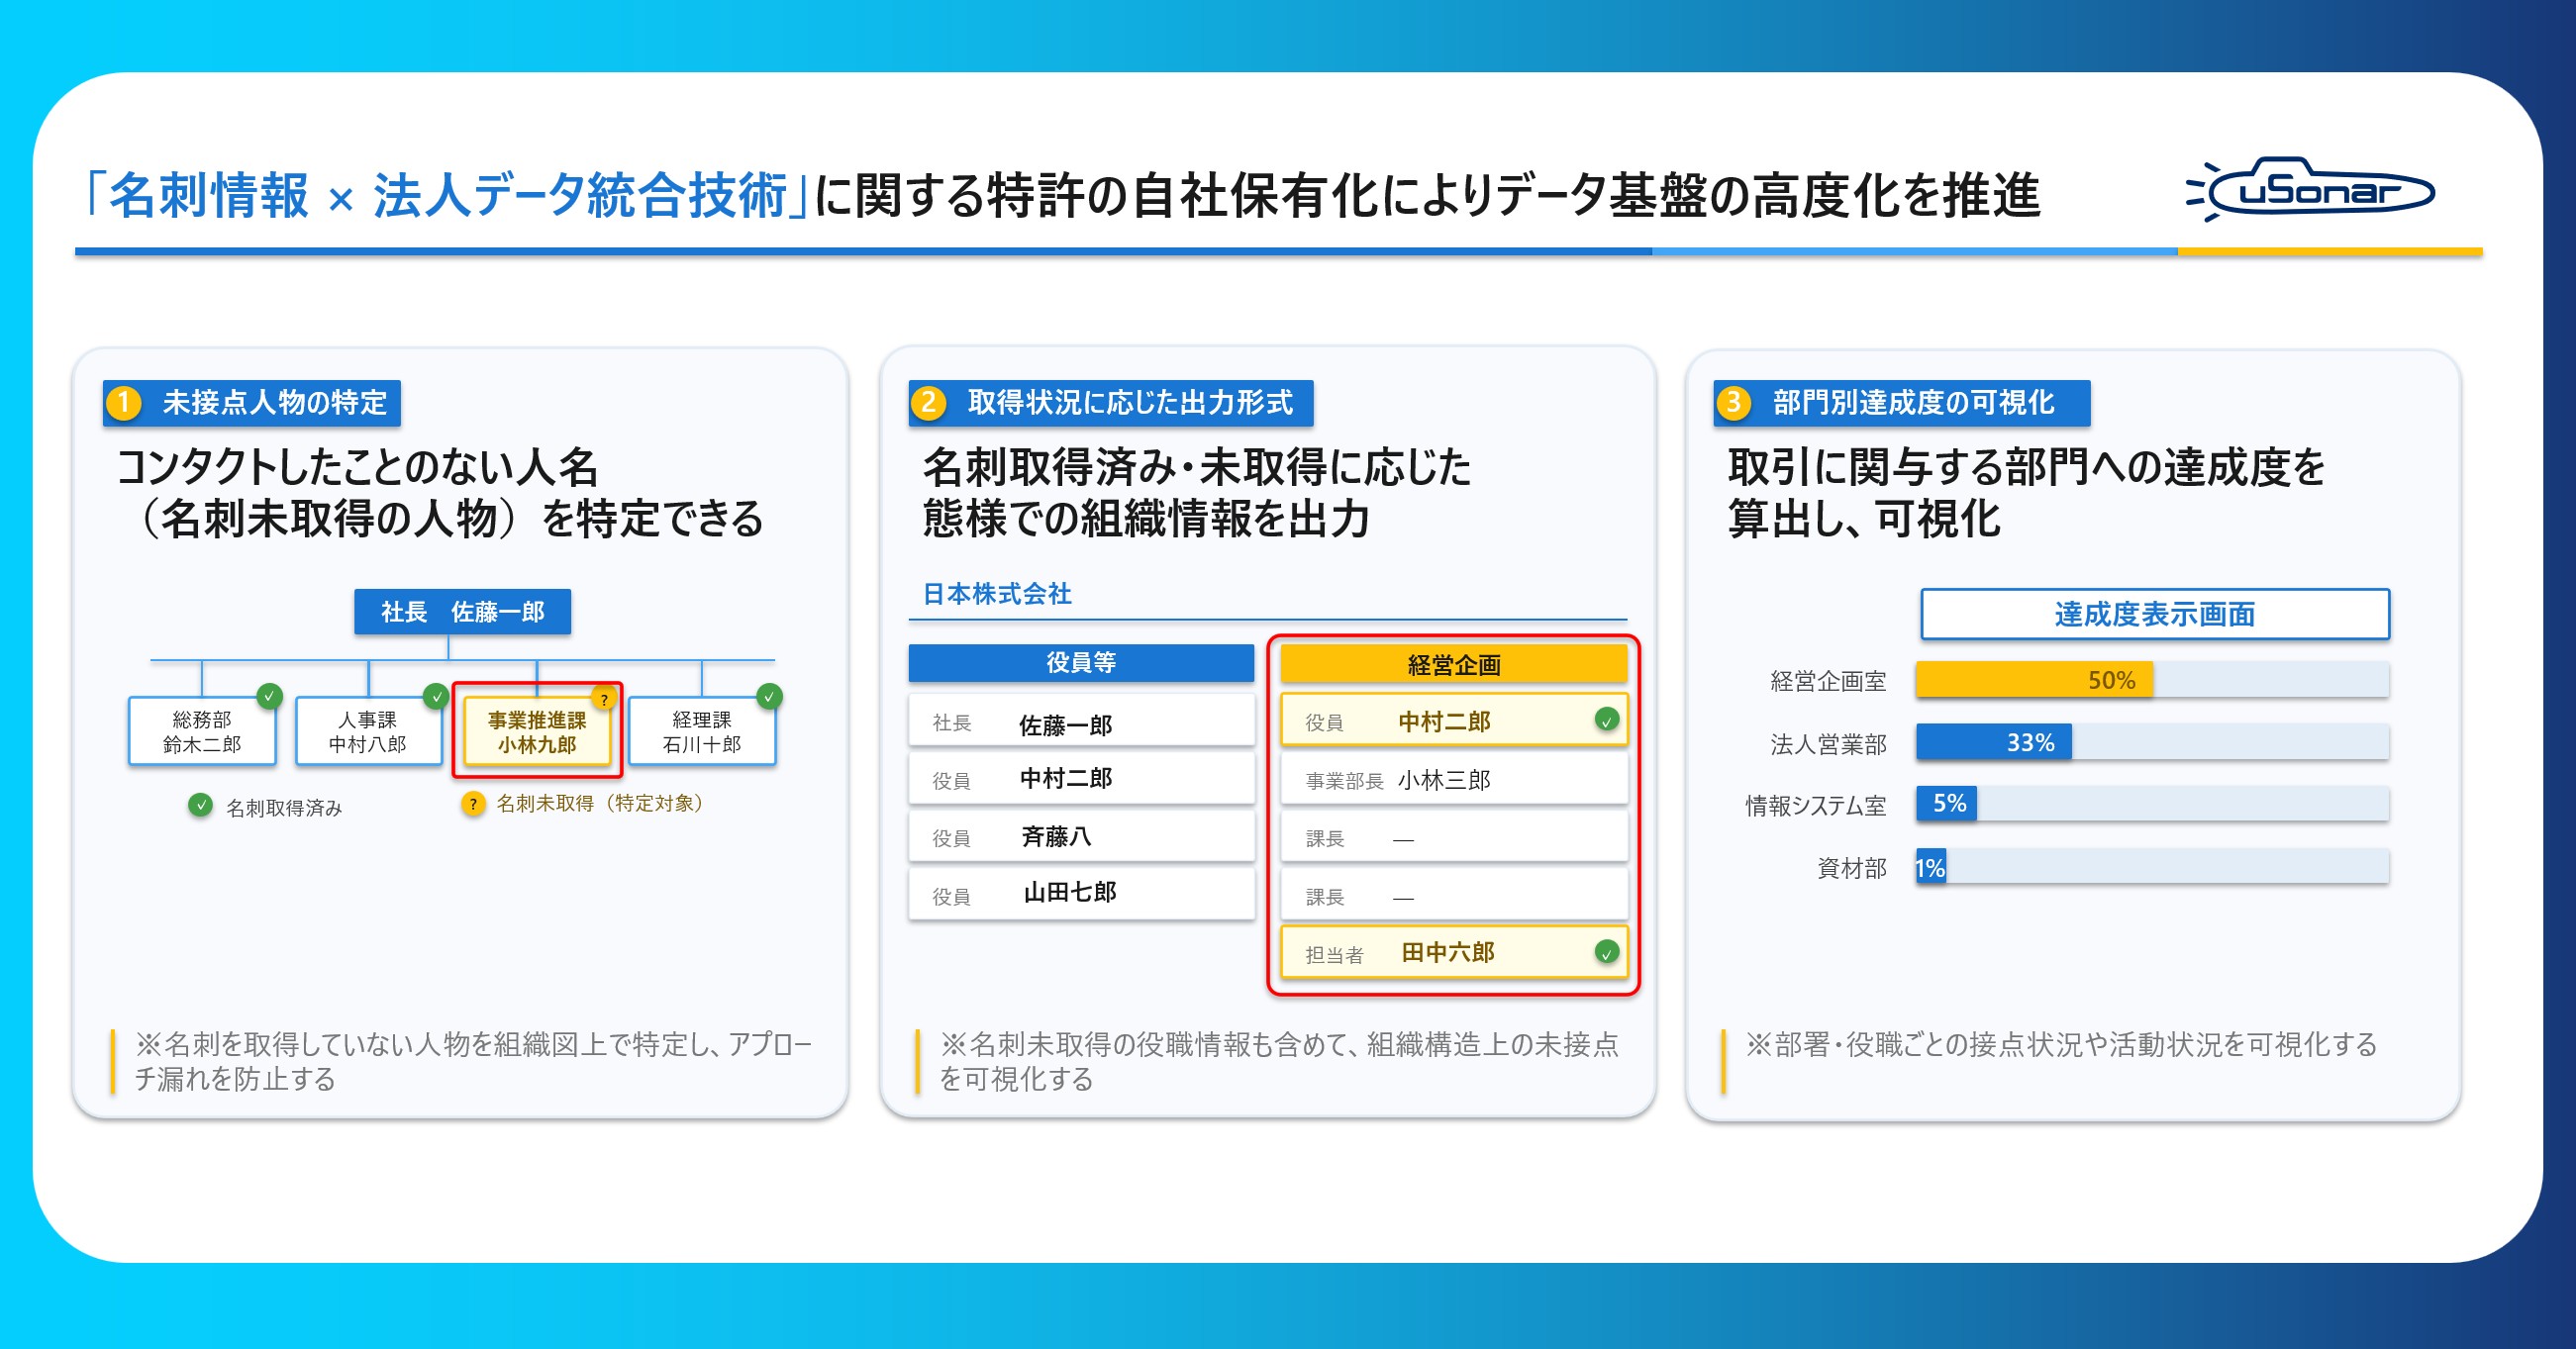Click the uSonar submarine logo
This screenshot has height=1349, width=2576.
(2310, 189)
